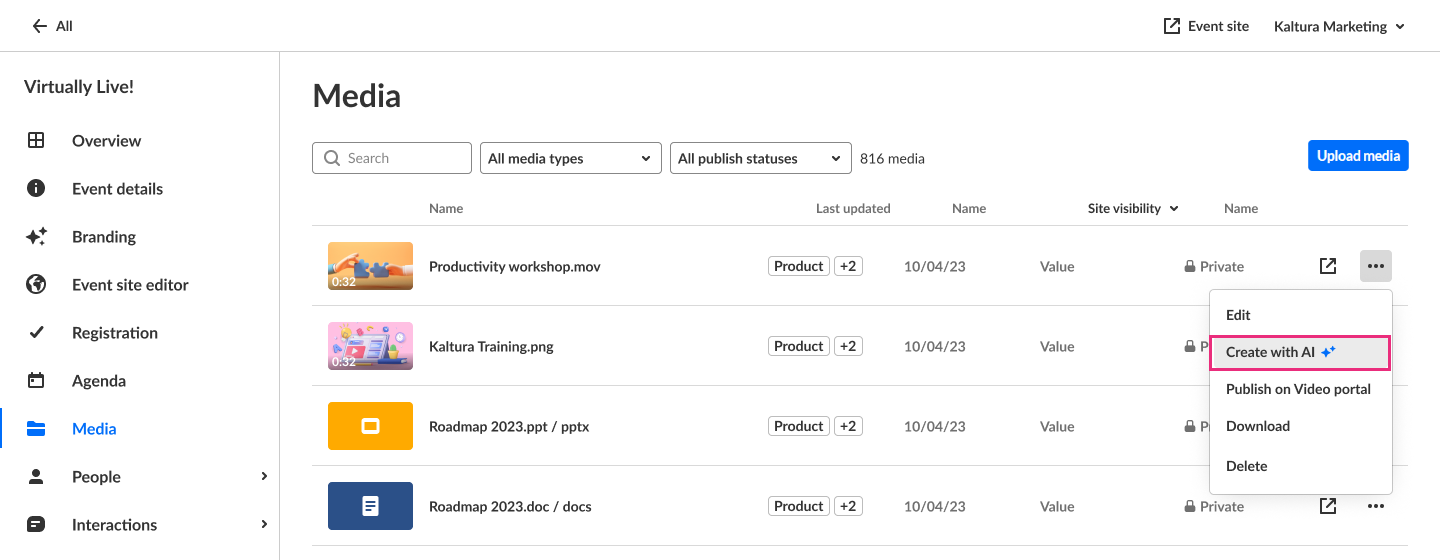Open the All media types dropdown
This screenshot has width=1440, height=560.
570,158
